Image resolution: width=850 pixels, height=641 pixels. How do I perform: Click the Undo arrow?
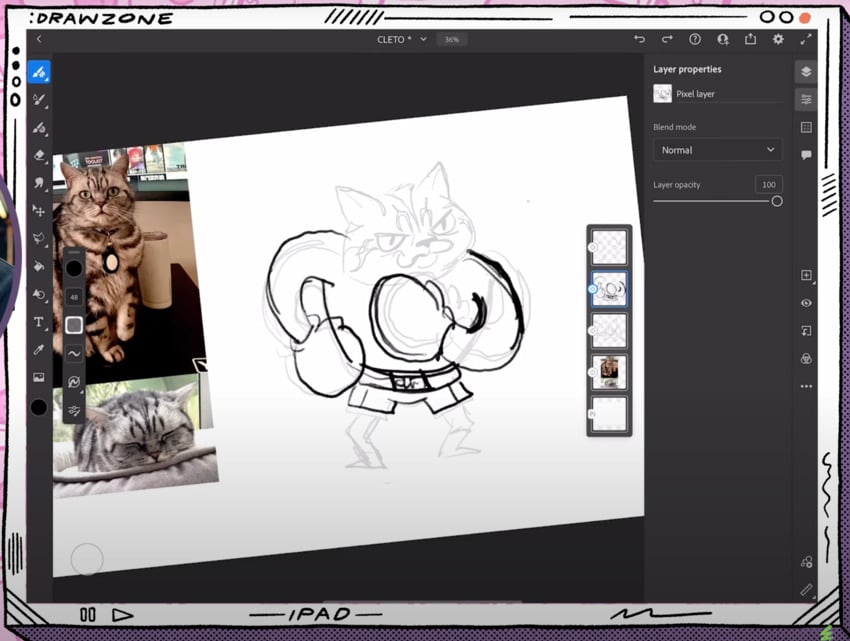click(641, 39)
